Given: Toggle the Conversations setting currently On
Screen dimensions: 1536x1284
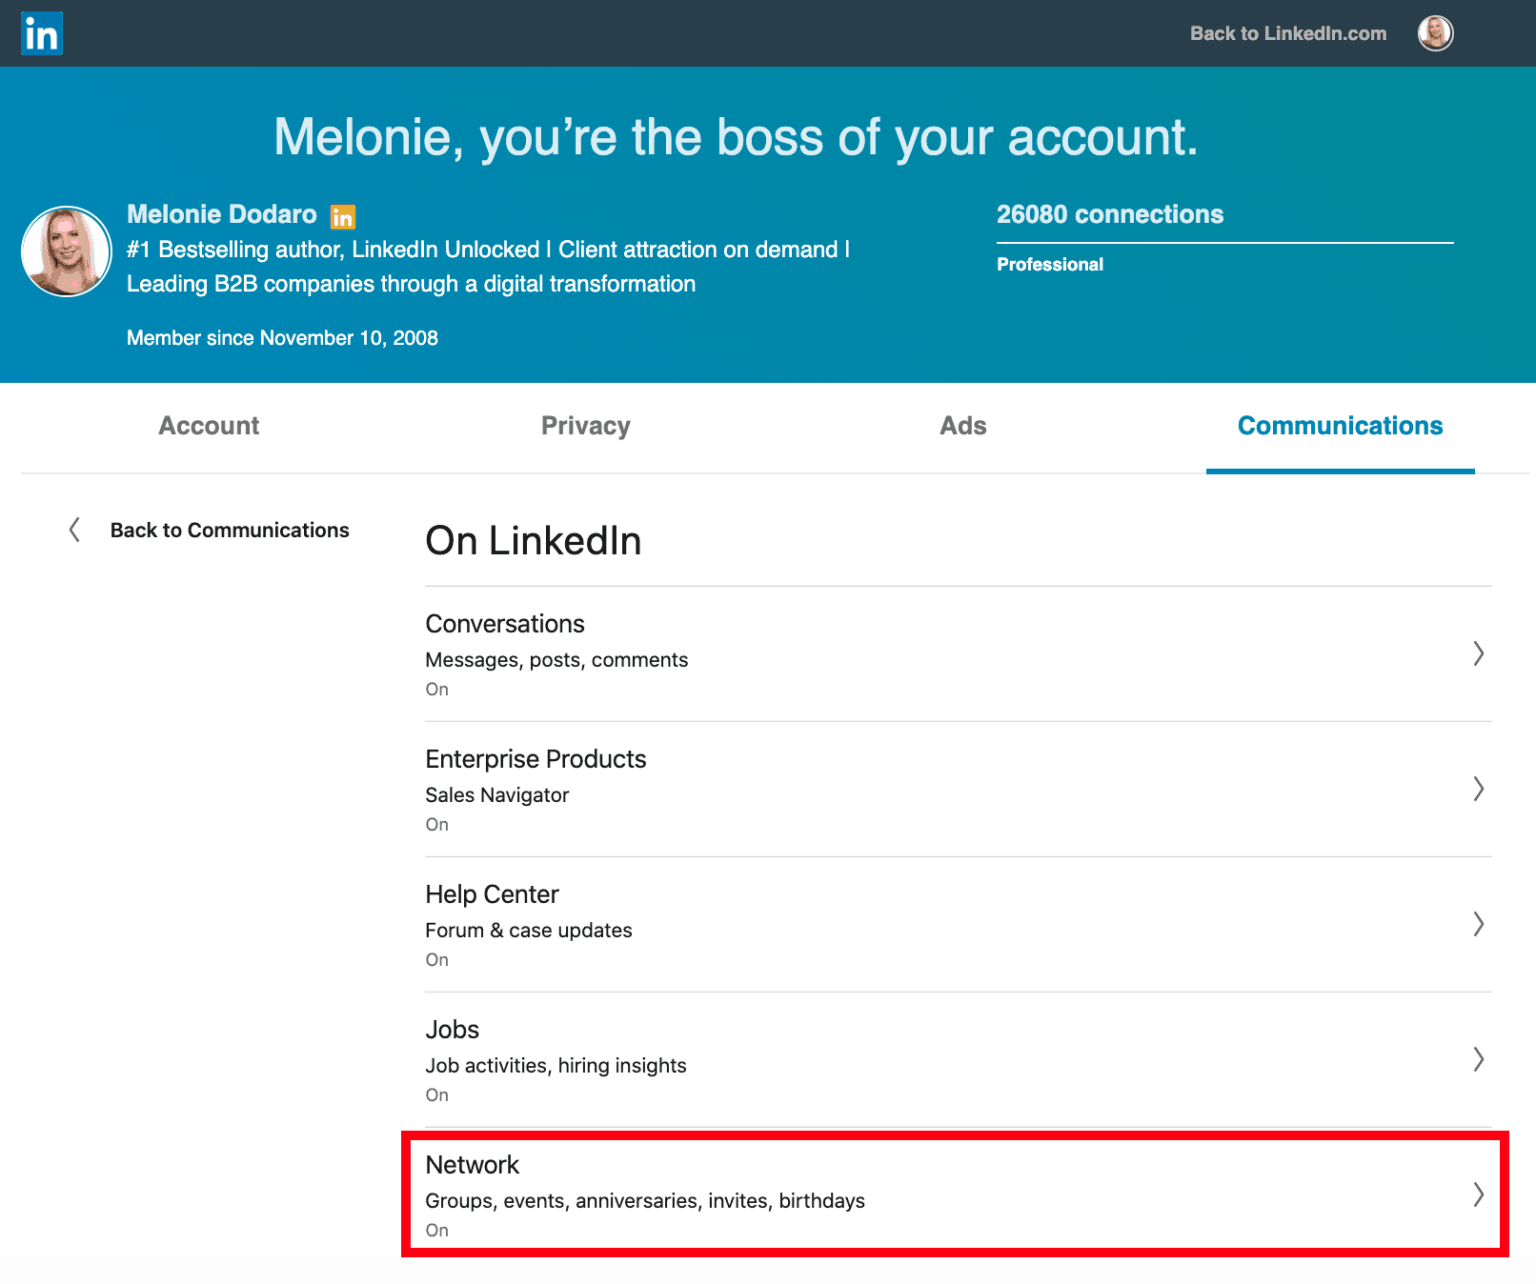Looking at the screenshot, I should click(437, 689).
